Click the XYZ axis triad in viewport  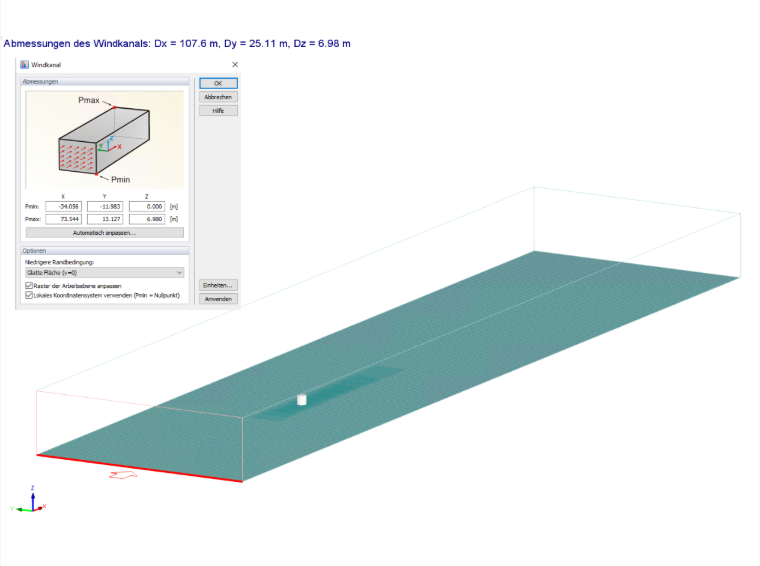click(x=29, y=500)
